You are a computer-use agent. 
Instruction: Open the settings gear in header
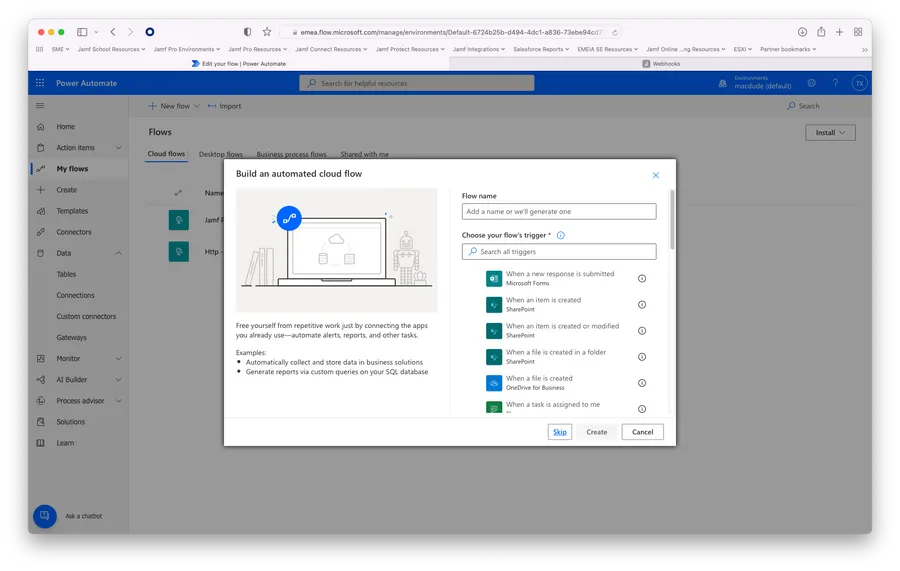click(x=811, y=83)
